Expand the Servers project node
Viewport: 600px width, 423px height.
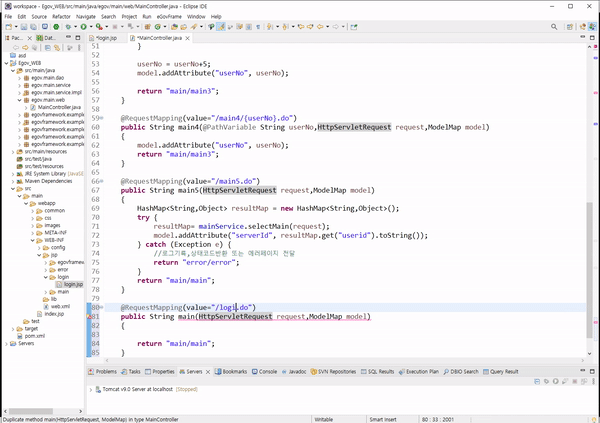(x=4, y=344)
